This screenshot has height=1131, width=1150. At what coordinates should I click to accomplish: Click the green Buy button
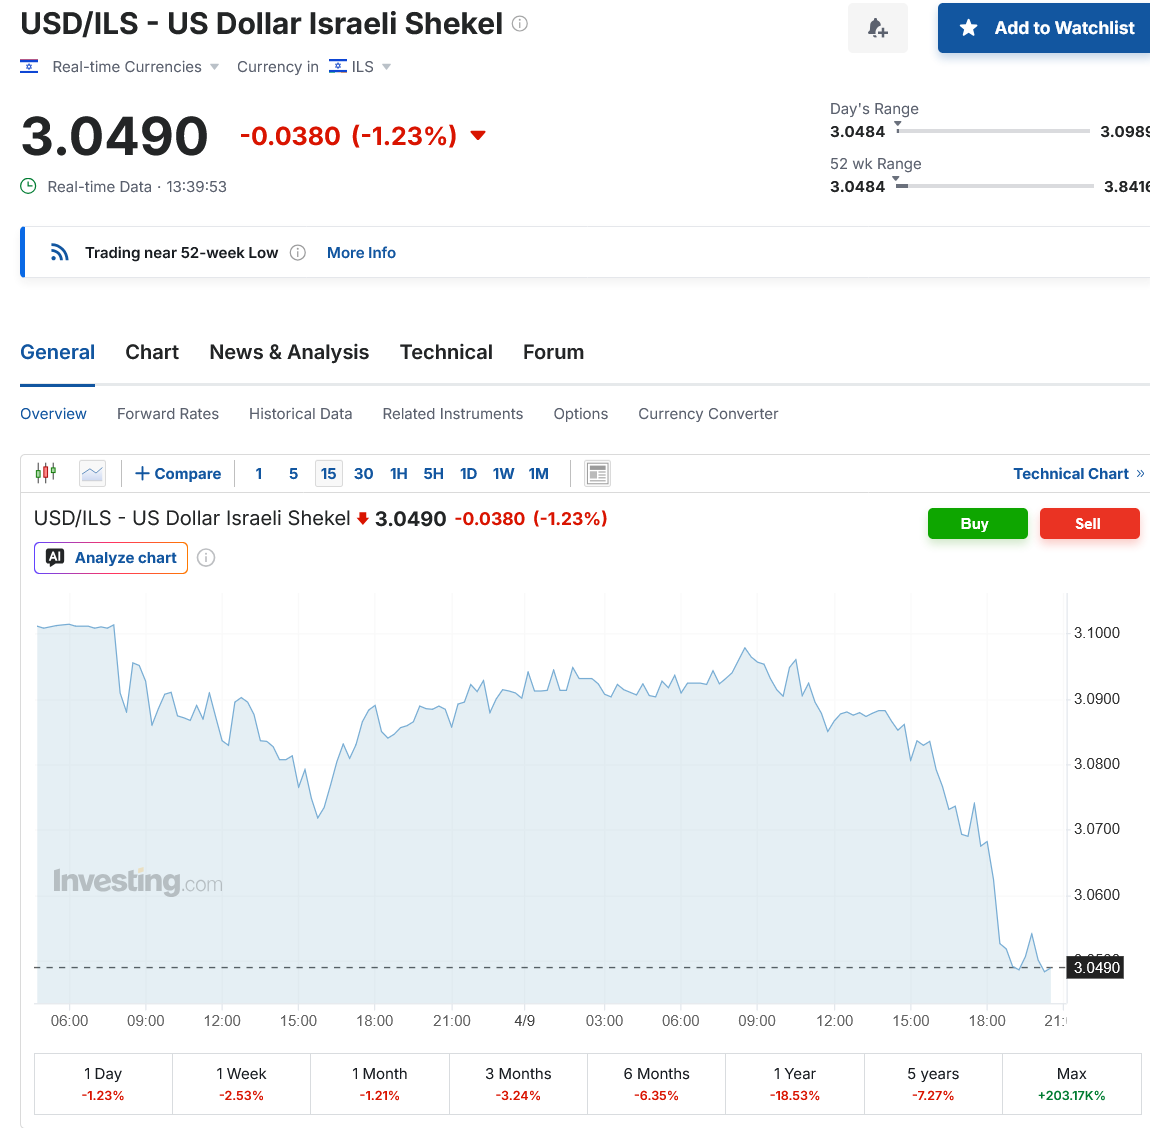[x=978, y=524]
